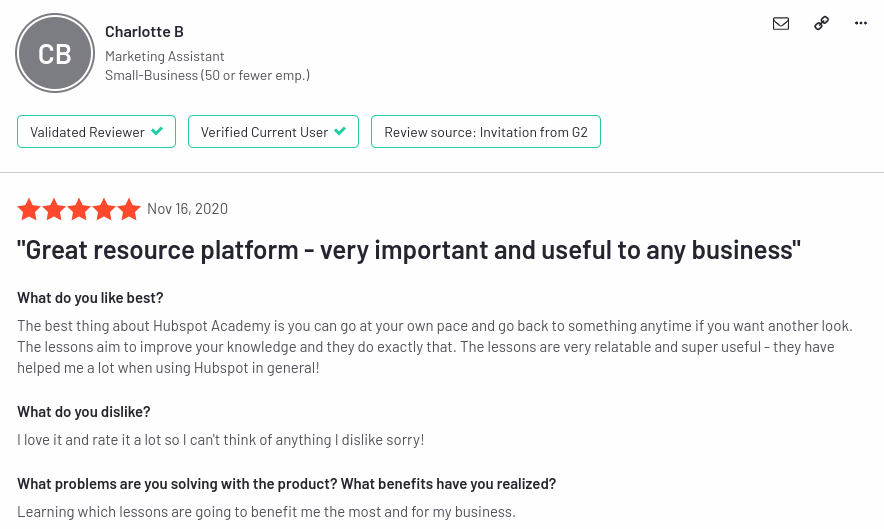Open the review title Great resource platform

(409, 250)
